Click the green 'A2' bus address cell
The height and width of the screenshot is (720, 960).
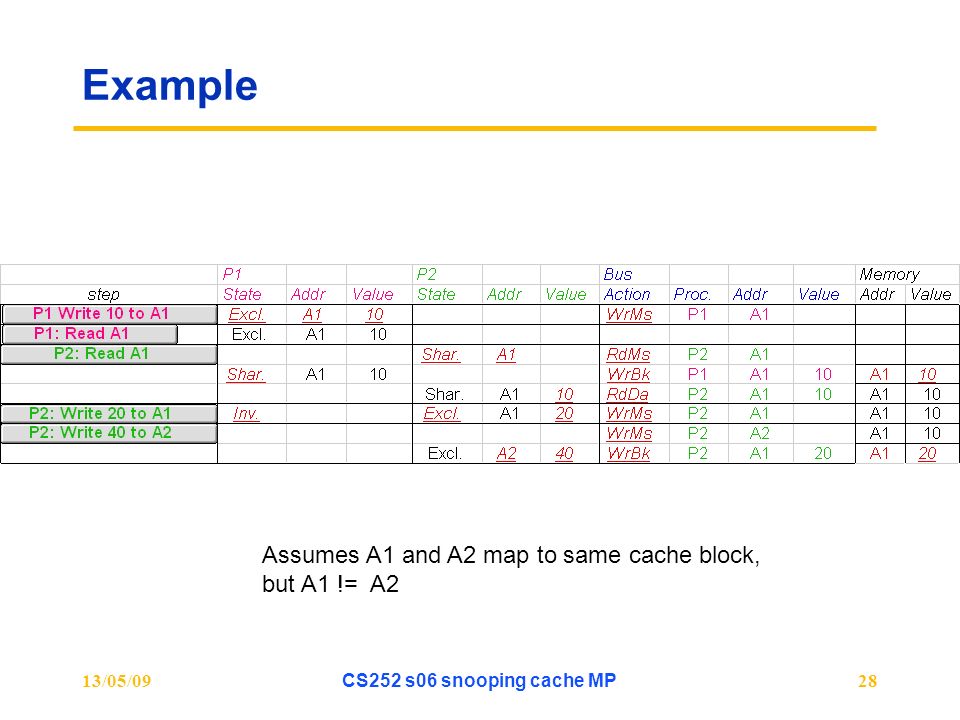click(x=759, y=433)
